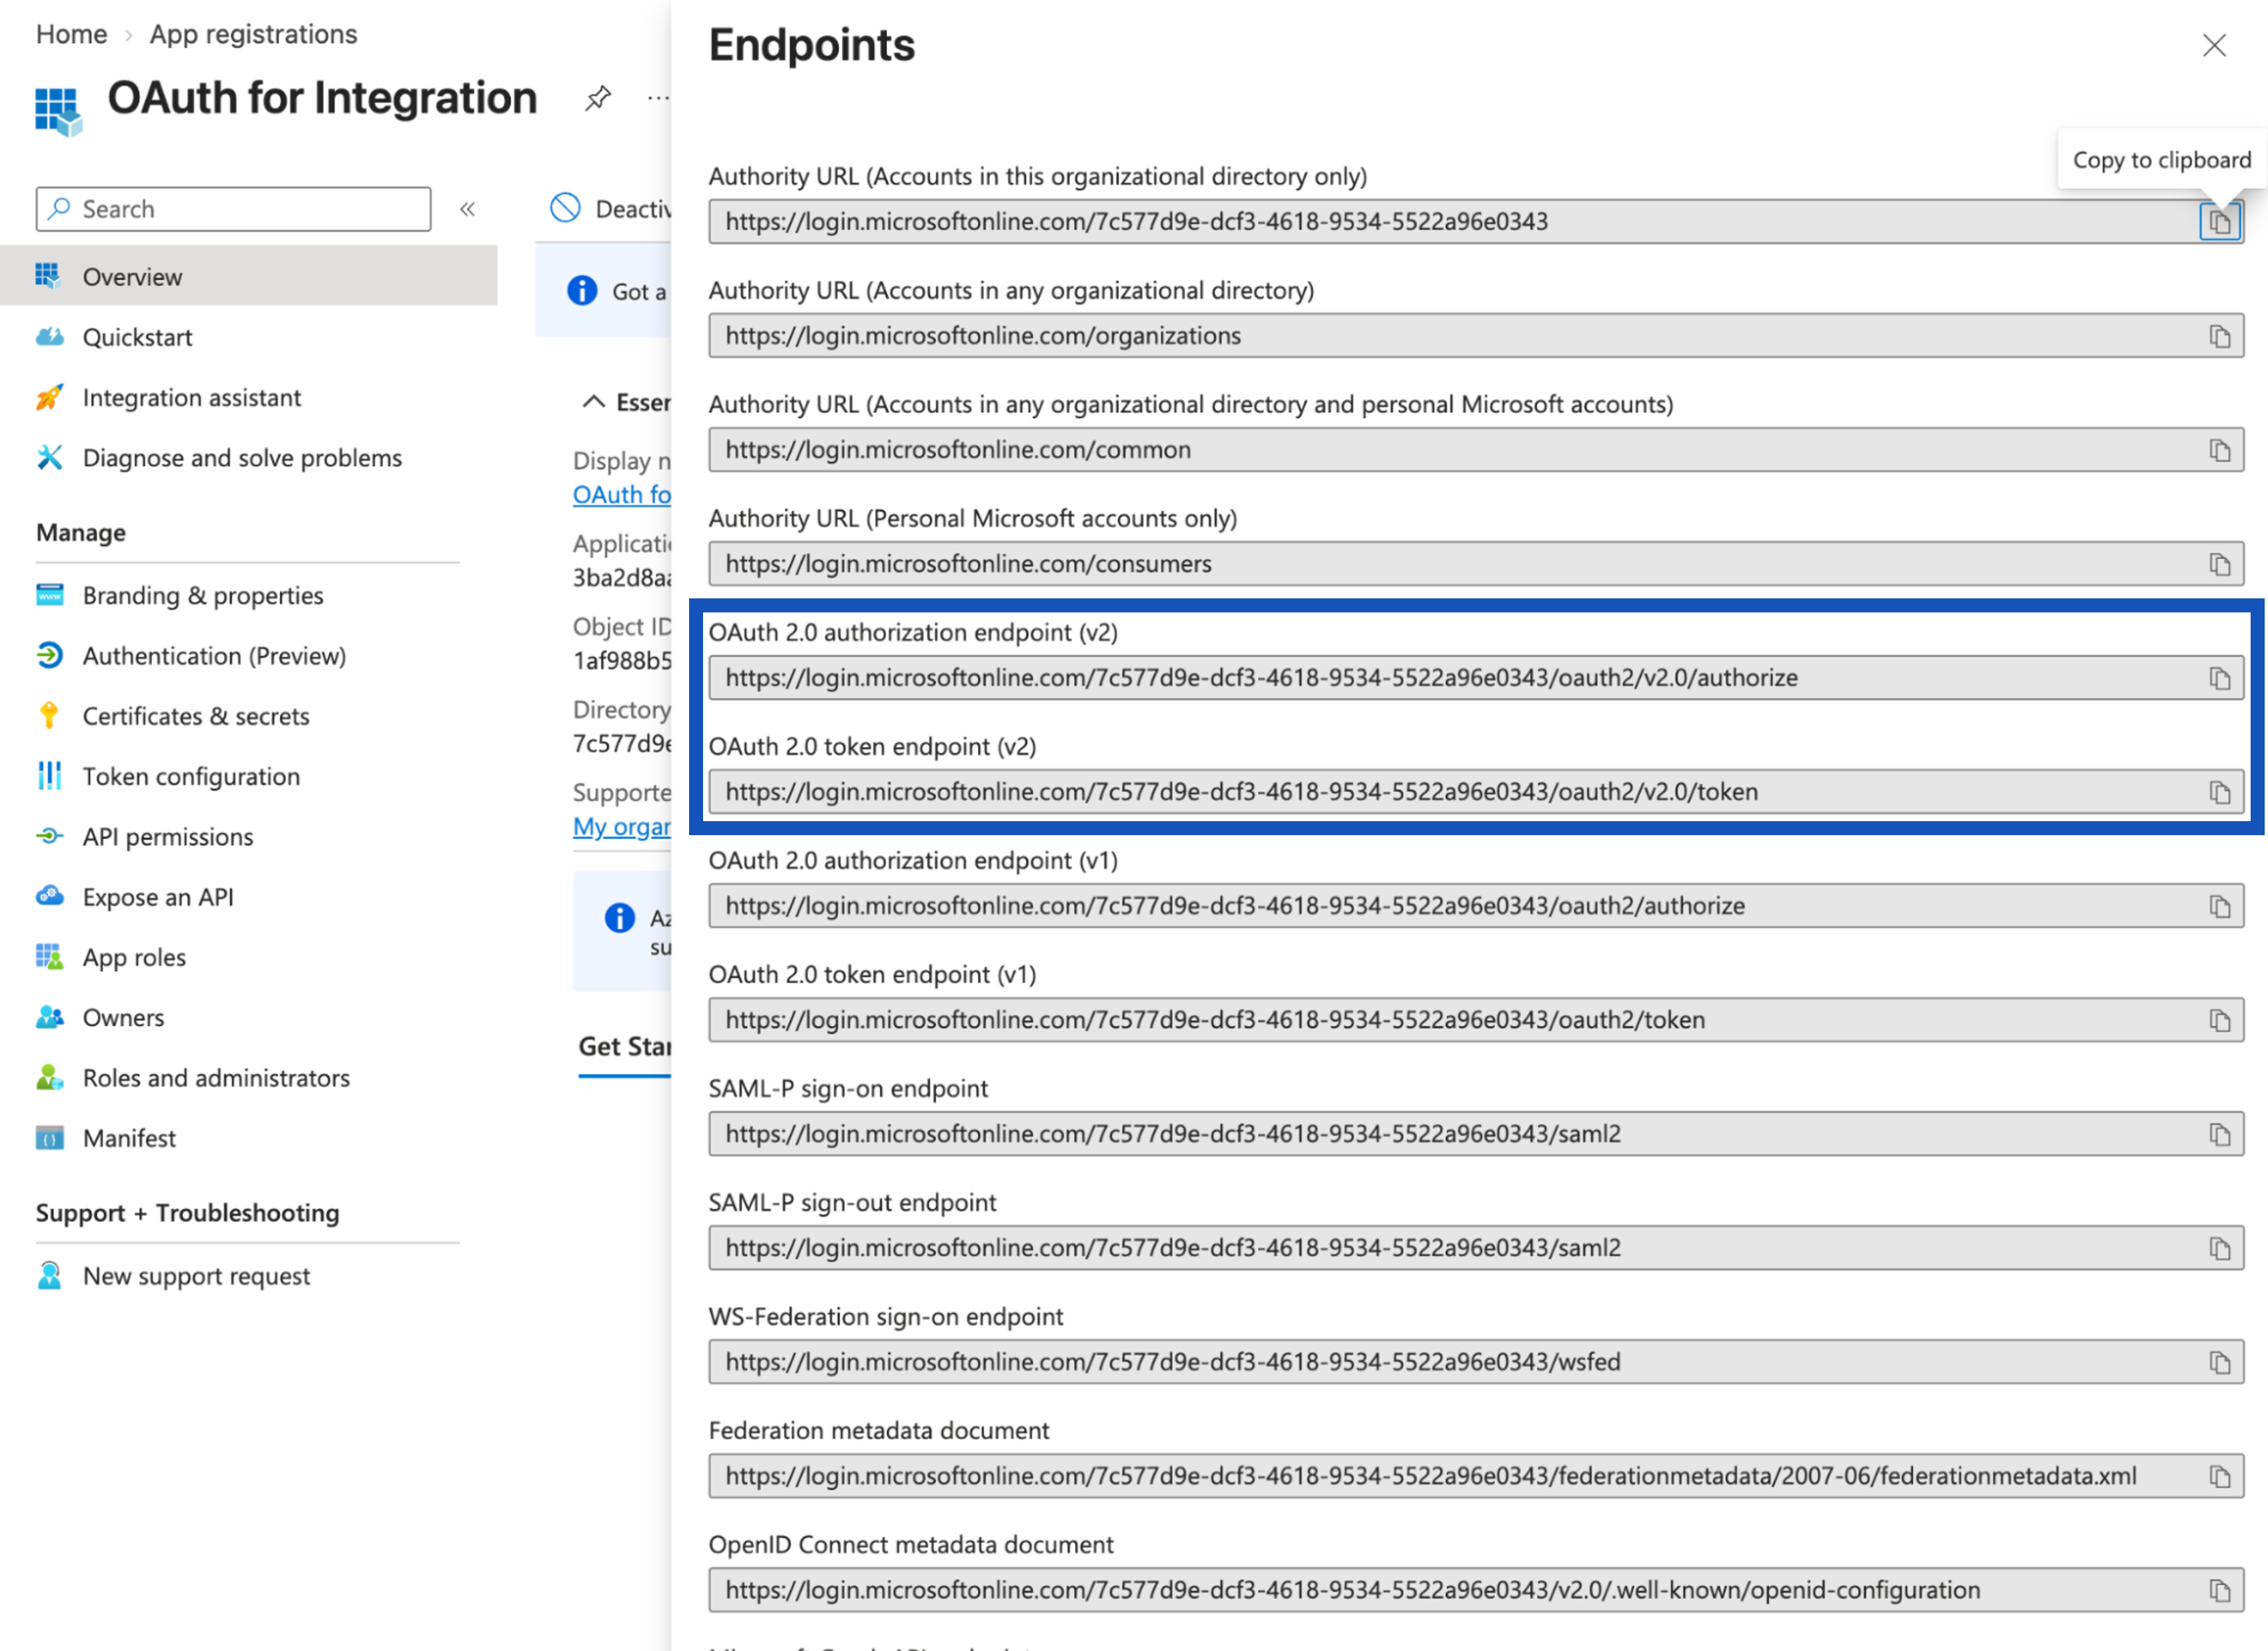
Task: Copy SAML-P sign-out endpoint URL
Action: tap(2219, 1248)
